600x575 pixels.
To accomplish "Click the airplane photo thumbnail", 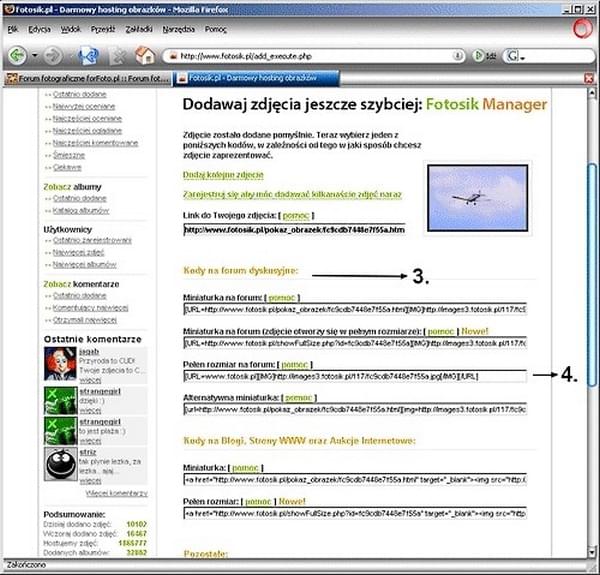I will (x=478, y=198).
